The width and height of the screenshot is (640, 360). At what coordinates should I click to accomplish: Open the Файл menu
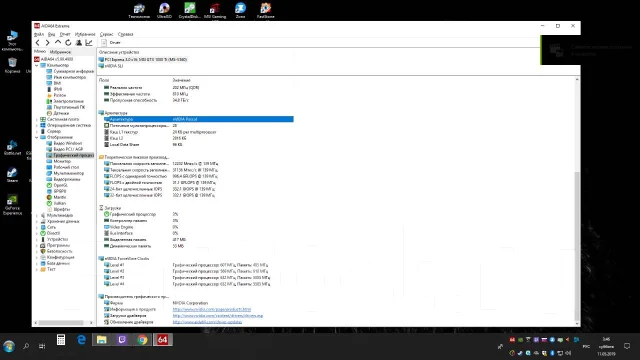(x=39, y=34)
